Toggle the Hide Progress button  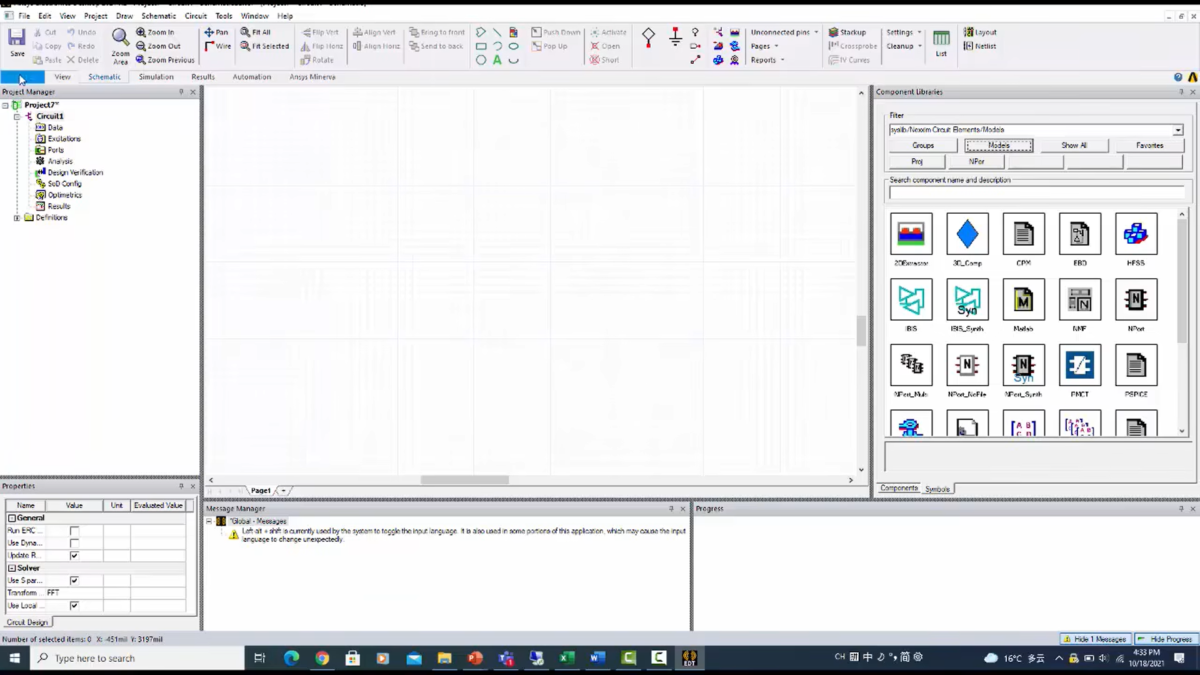click(1165, 639)
